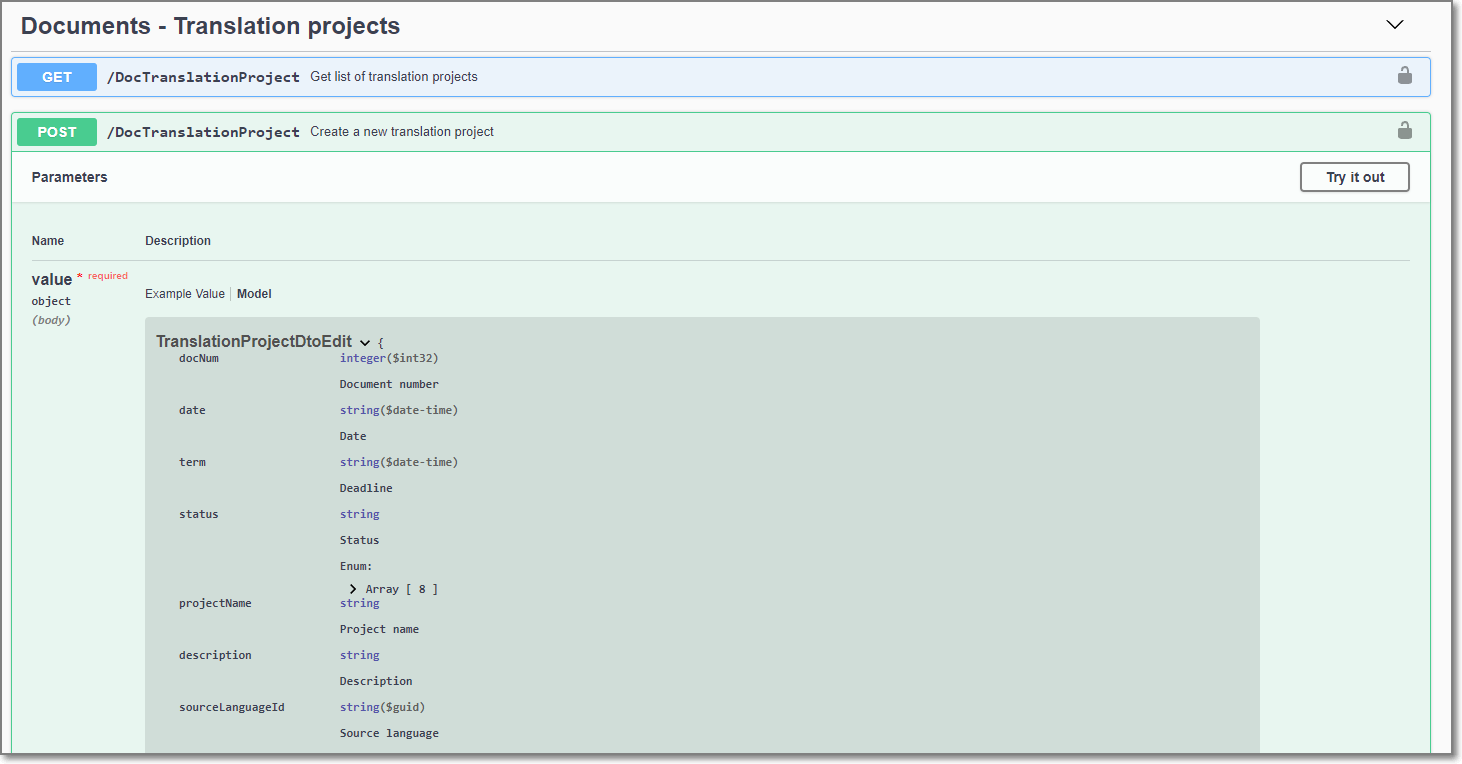The image size is (1462, 764).
Task: Click the GET /DocTranslationProject path text
Action: coord(203,77)
